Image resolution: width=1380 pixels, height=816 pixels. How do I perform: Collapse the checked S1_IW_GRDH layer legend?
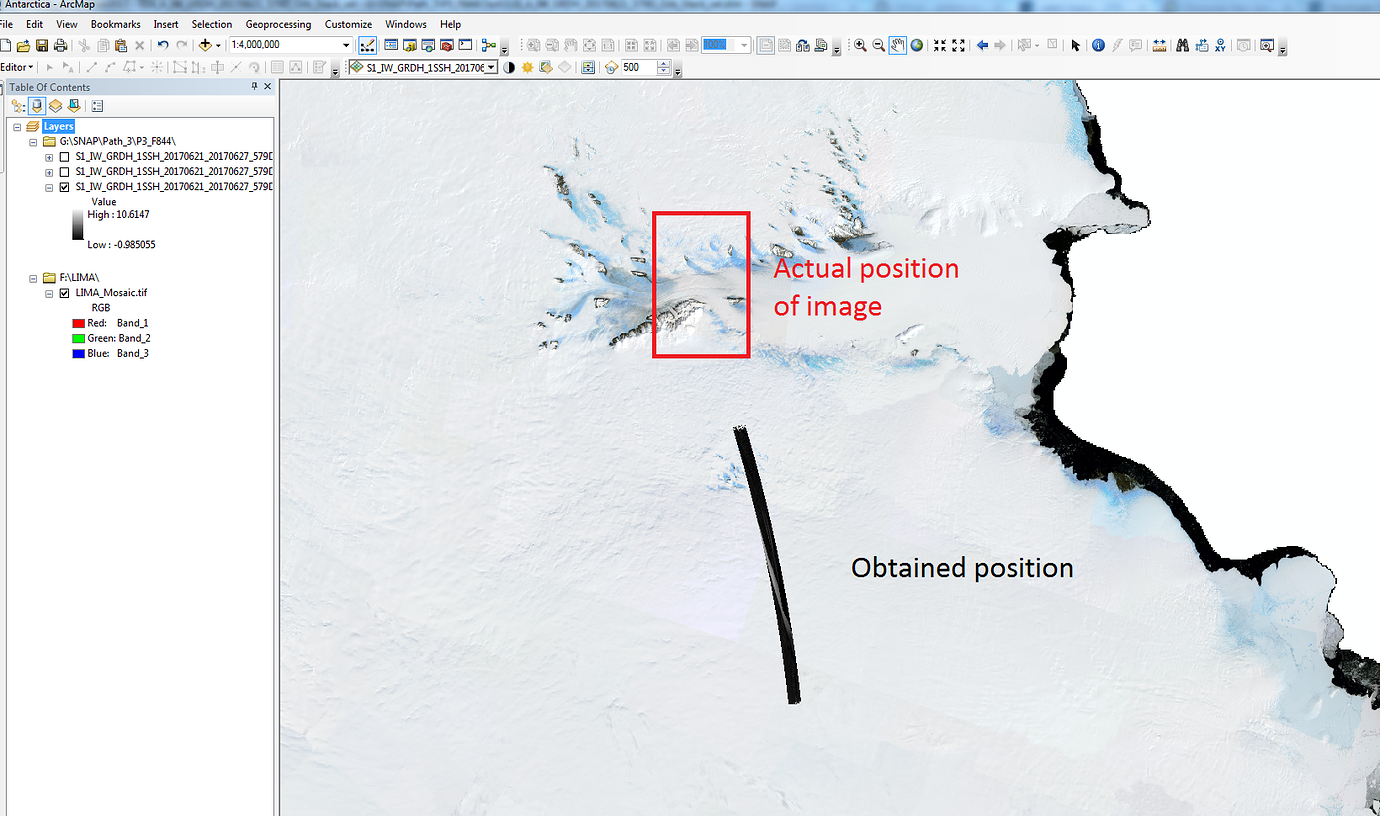coord(49,187)
